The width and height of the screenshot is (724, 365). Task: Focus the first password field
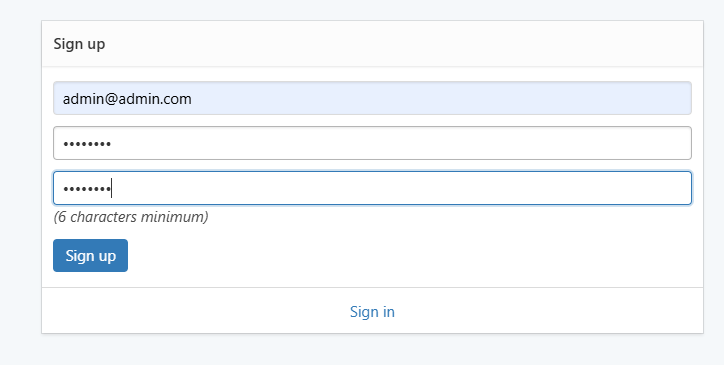click(372, 143)
